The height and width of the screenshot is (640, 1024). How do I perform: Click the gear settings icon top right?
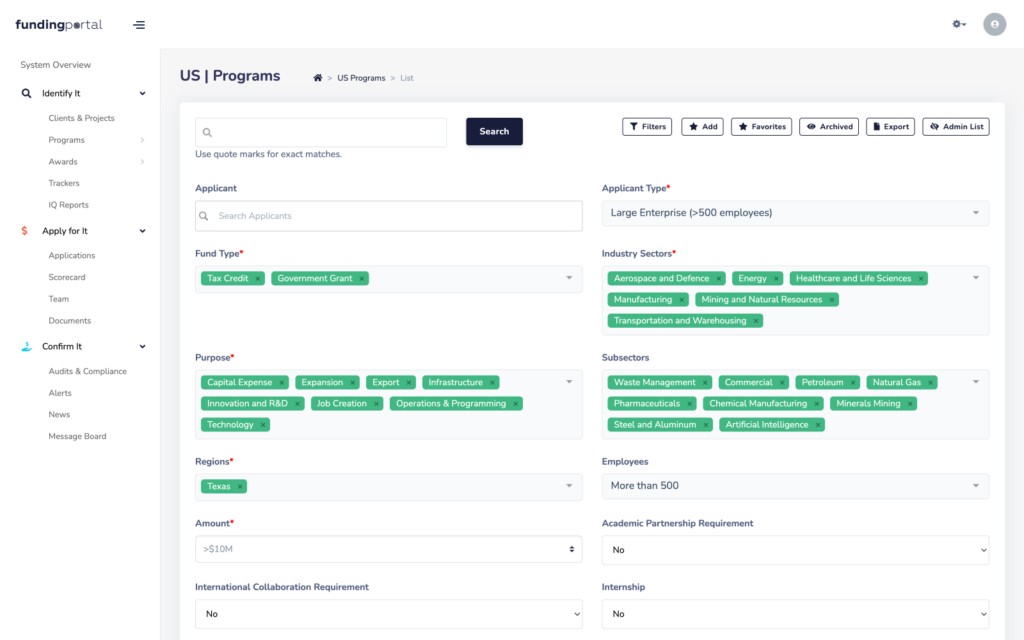(957, 24)
